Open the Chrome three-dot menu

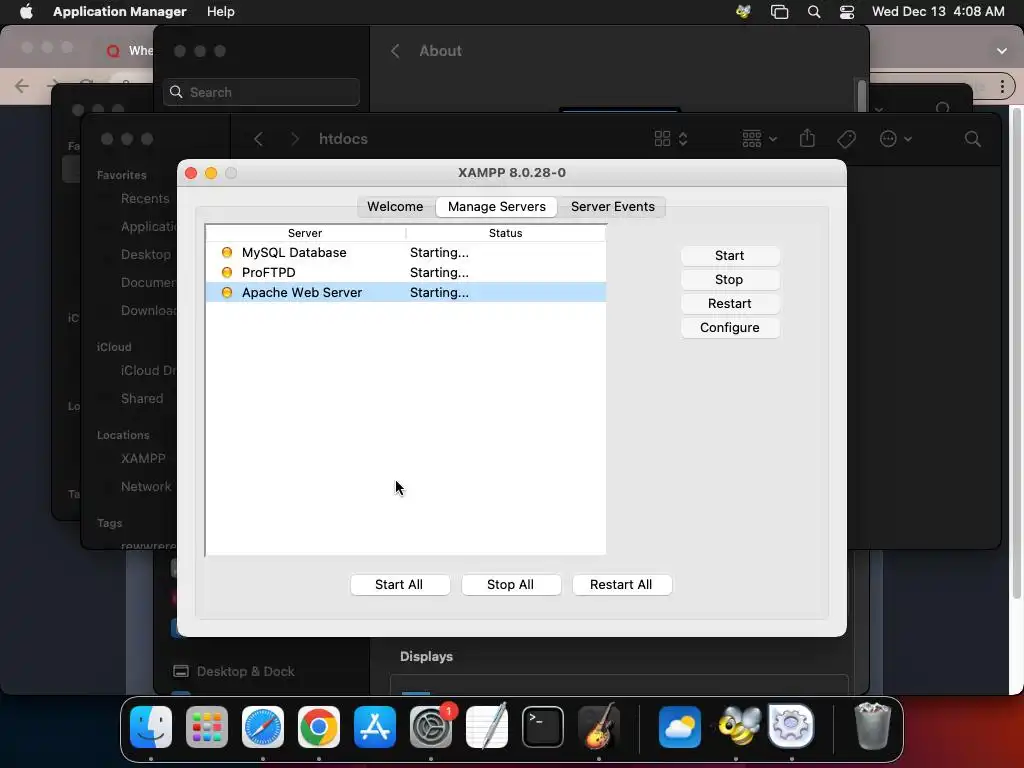pos(1002,86)
